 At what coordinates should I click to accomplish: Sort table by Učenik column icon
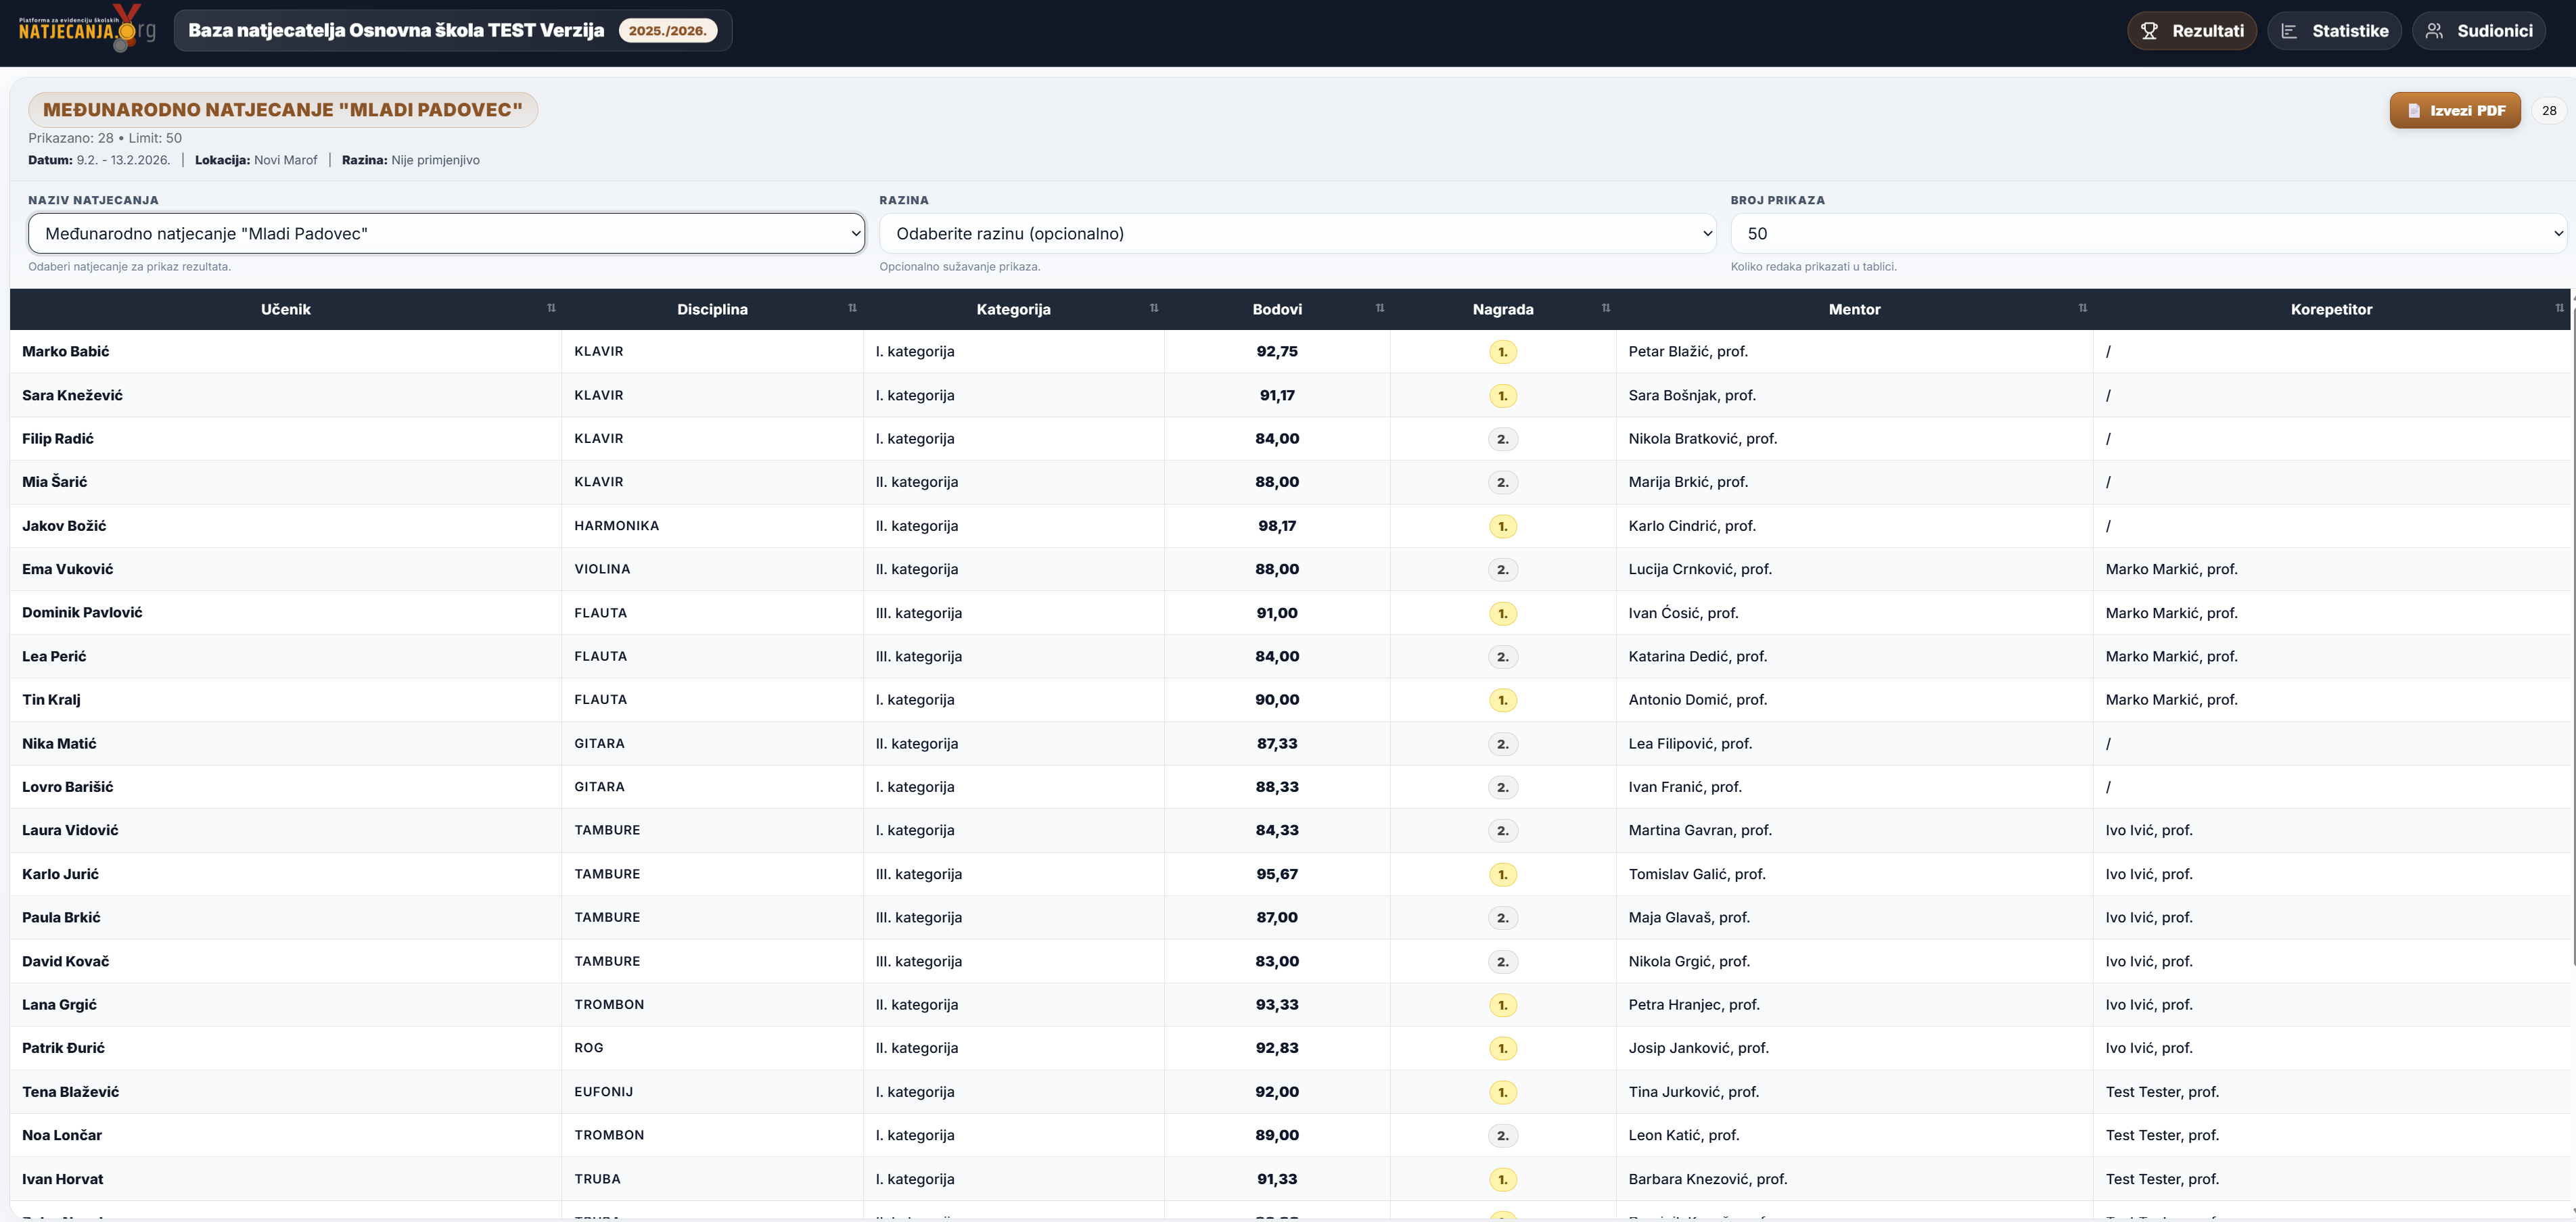point(551,308)
